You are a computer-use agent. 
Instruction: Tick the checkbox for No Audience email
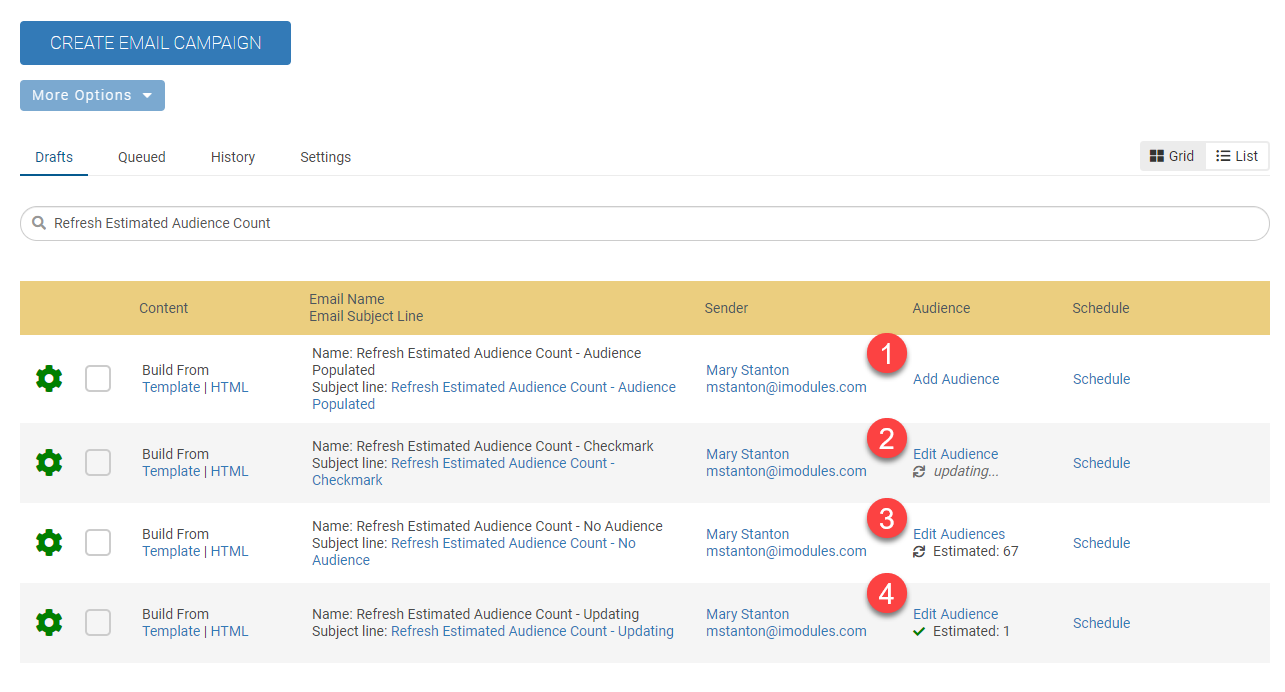click(x=98, y=542)
